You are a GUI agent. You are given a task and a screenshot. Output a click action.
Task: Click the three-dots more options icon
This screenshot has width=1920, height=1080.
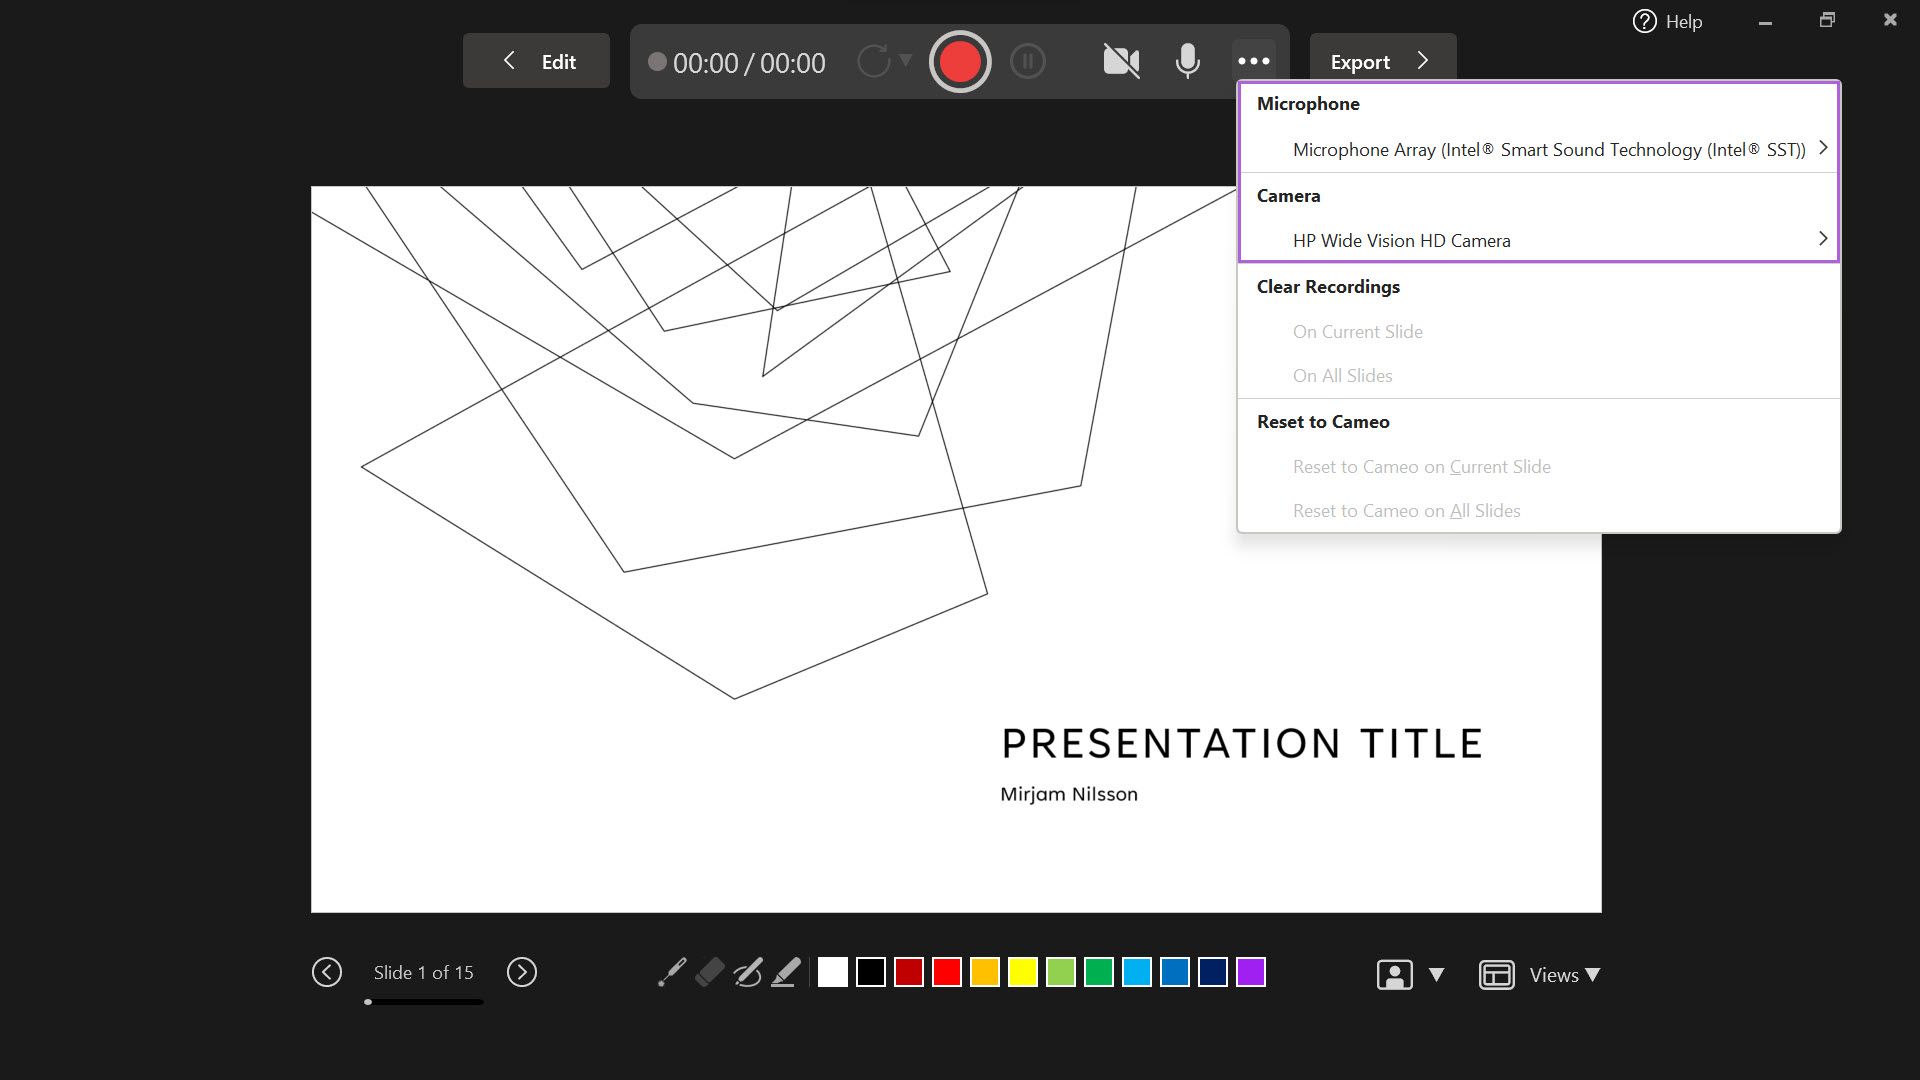pyautogui.click(x=1253, y=61)
